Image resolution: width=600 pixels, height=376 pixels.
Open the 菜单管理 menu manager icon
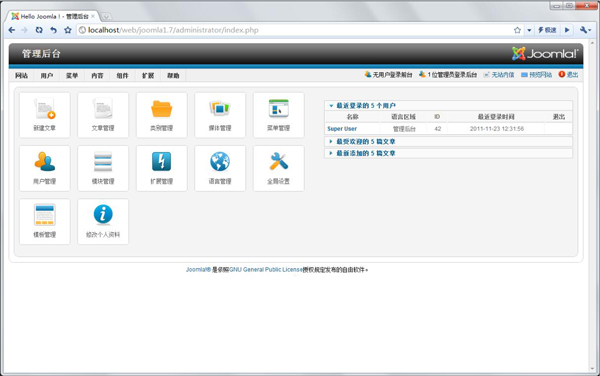pyautogui.click(x=279, y=115)
